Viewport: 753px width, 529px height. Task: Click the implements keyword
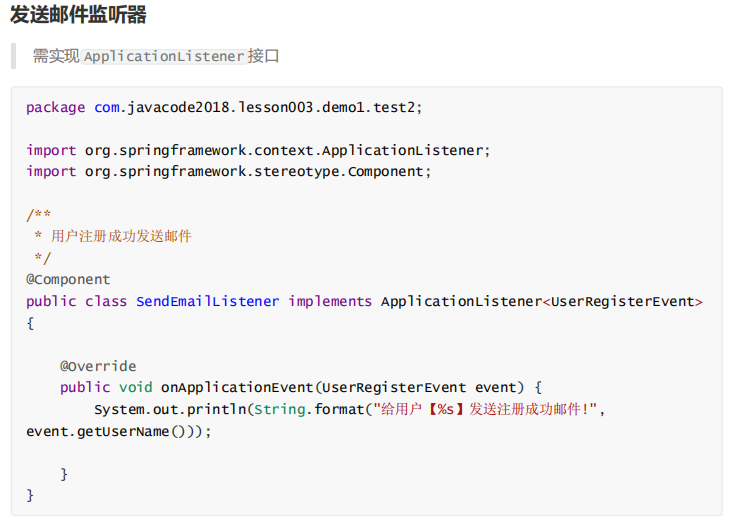pyautogui.click(x=330, y=301)
